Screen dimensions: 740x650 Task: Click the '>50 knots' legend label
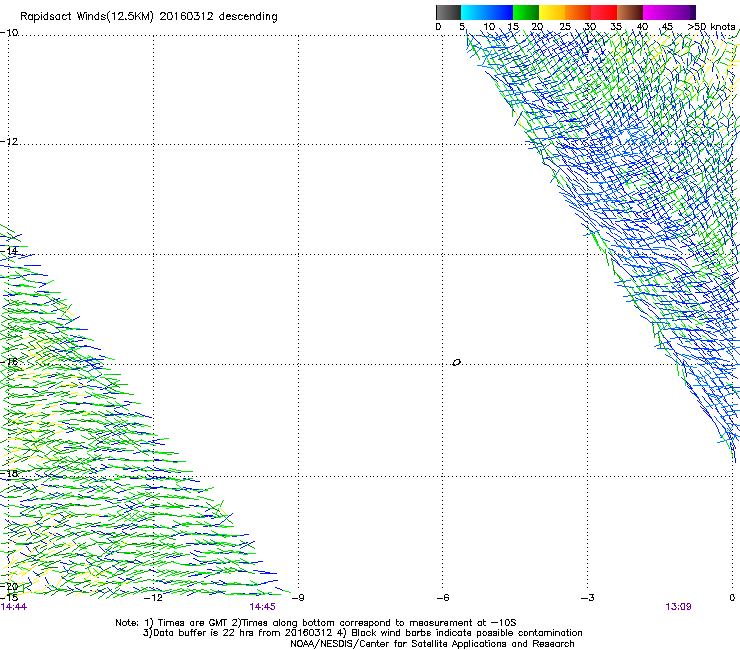tap(711, 27)
